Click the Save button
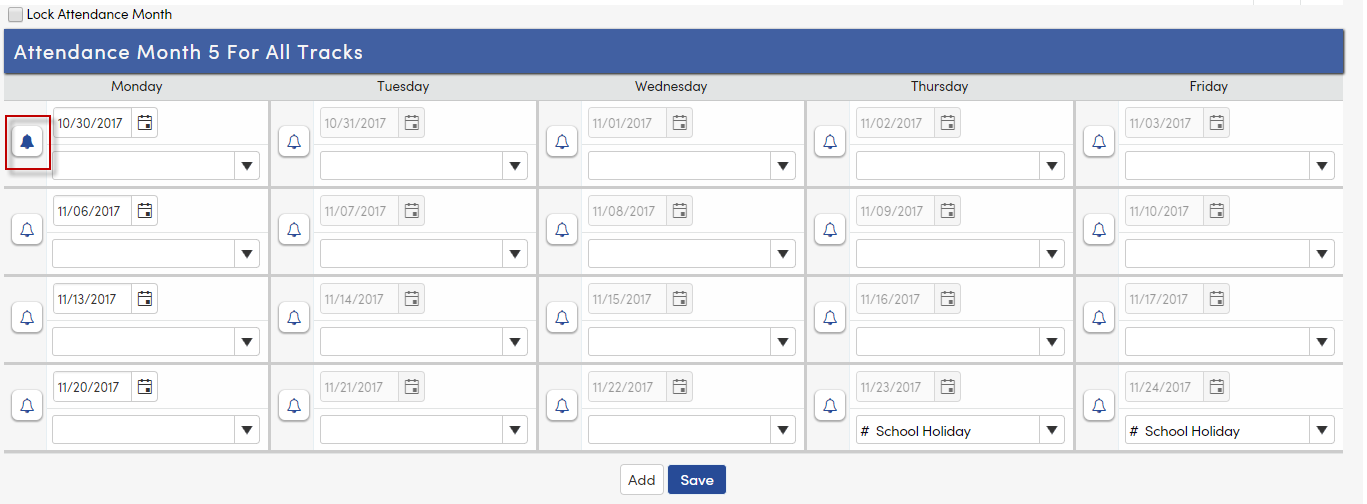Image resolution: width=1367 pixels, height=504 pixels. 697,480
